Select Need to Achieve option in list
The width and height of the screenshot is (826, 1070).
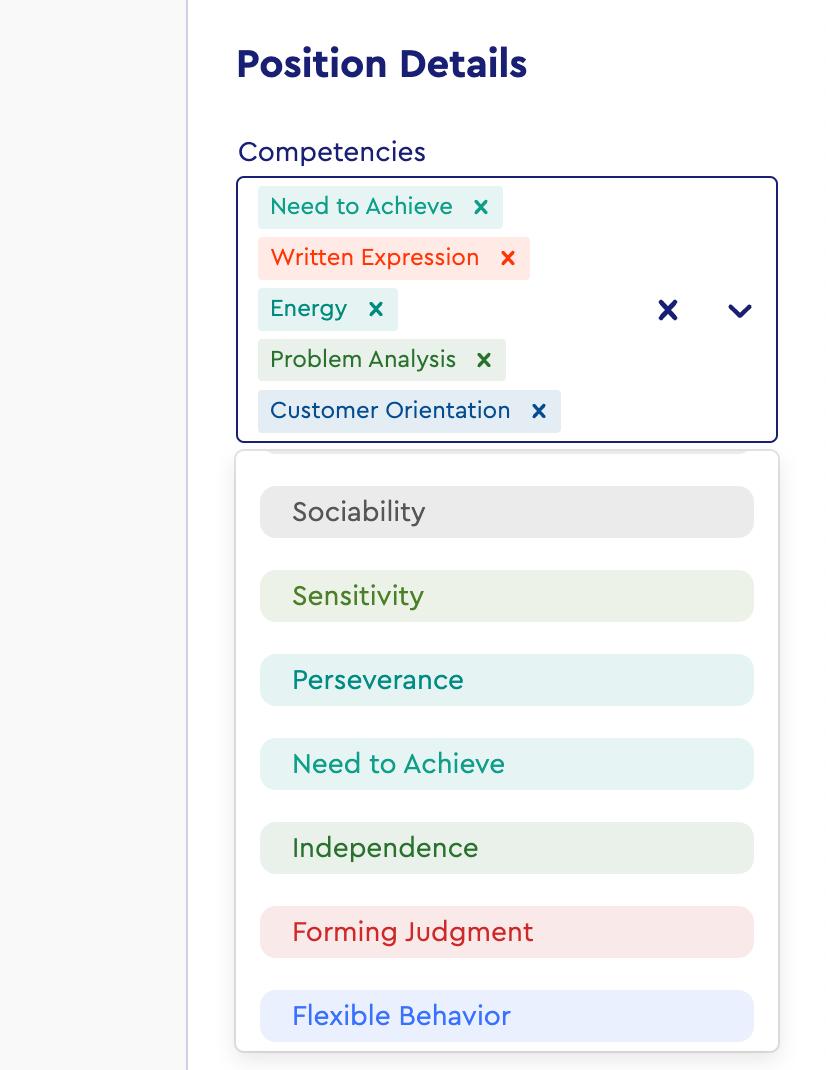point(506,764)
